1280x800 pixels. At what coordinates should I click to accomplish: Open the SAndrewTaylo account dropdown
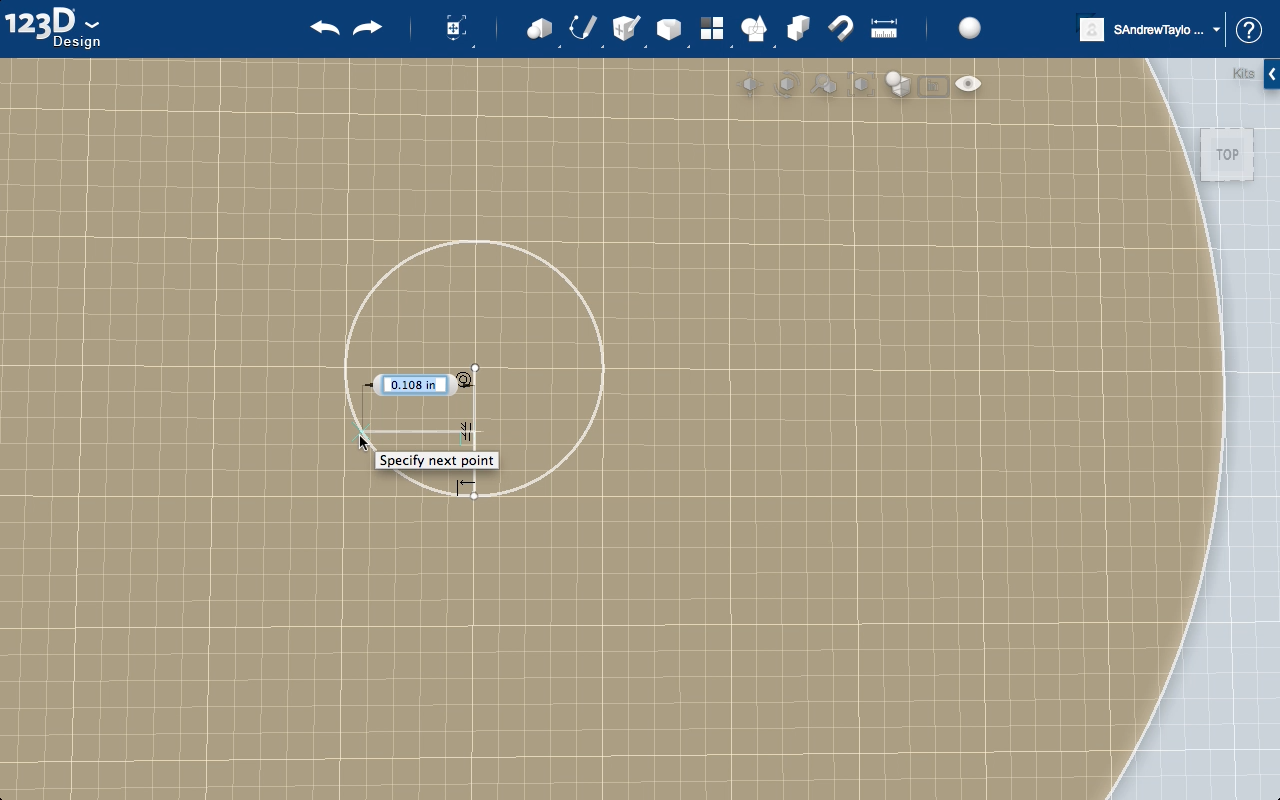[x=1166, y=30]
